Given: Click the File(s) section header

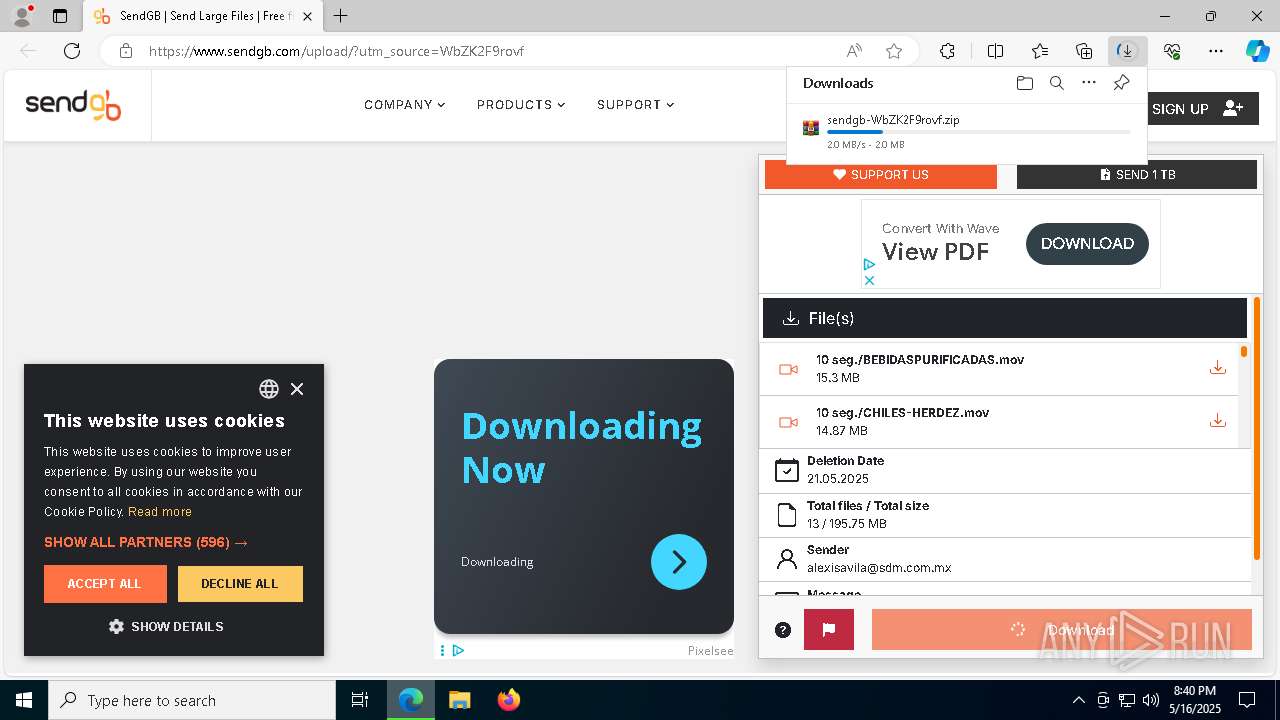Looking at the screenshot, I should tap(1004, 318).
